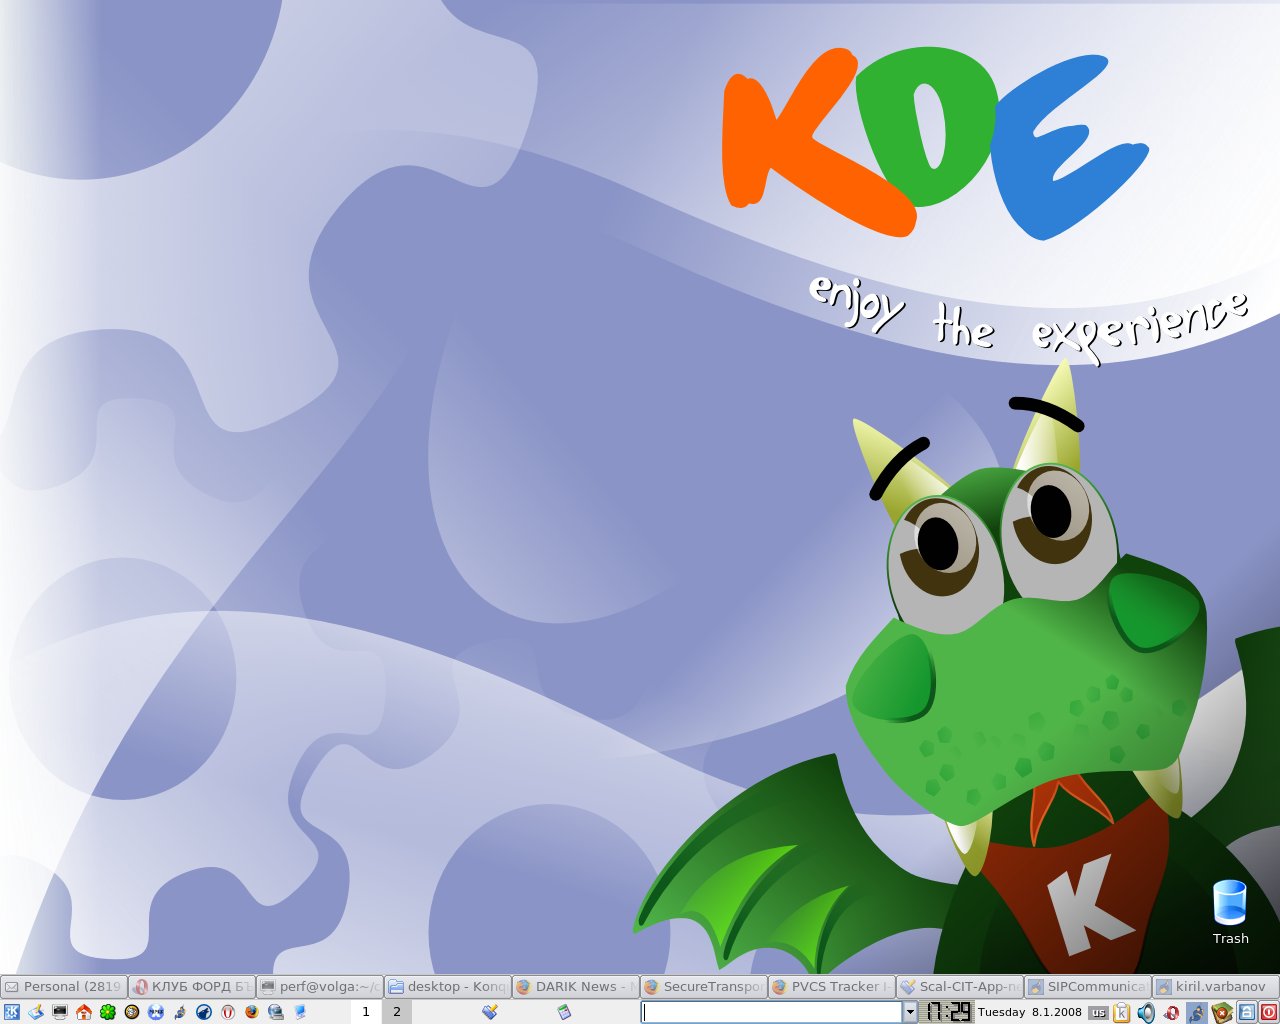Switch to virtual desktop 2
The height and width of the screenshot is (1024, 1280).
tap(397, 1012)
